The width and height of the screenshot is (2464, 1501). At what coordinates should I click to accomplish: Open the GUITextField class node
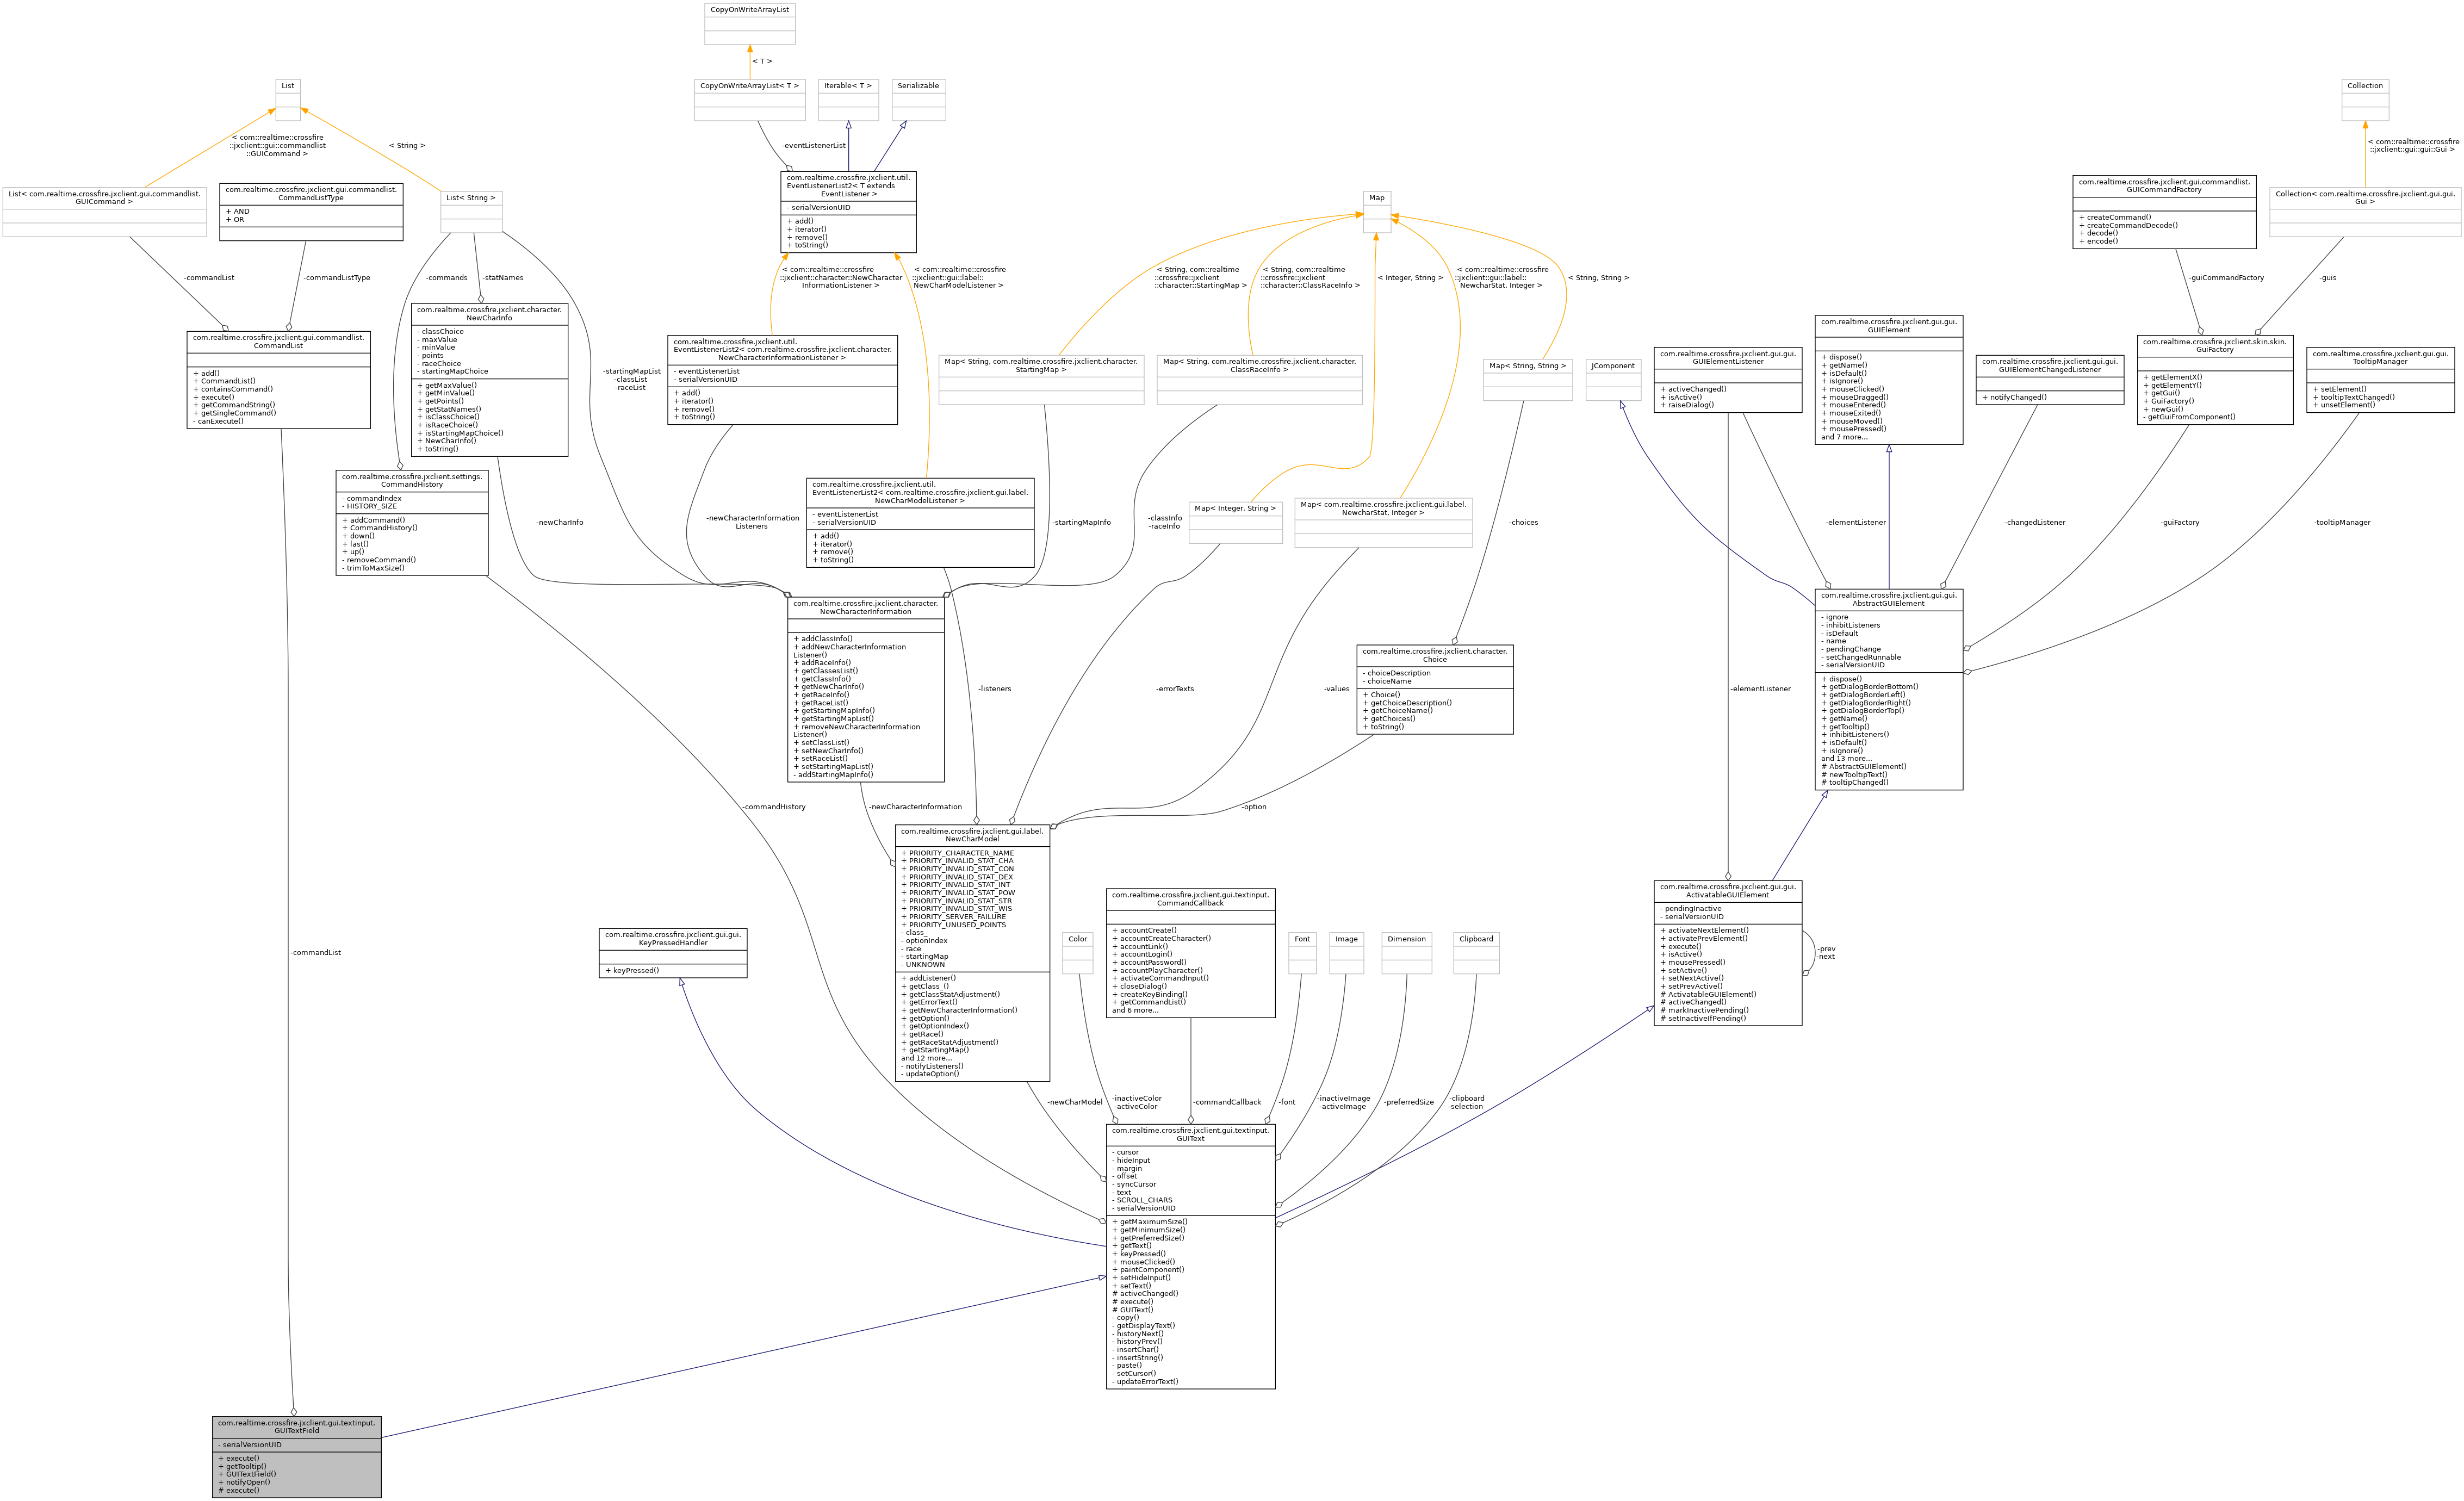pos(296,1456)
